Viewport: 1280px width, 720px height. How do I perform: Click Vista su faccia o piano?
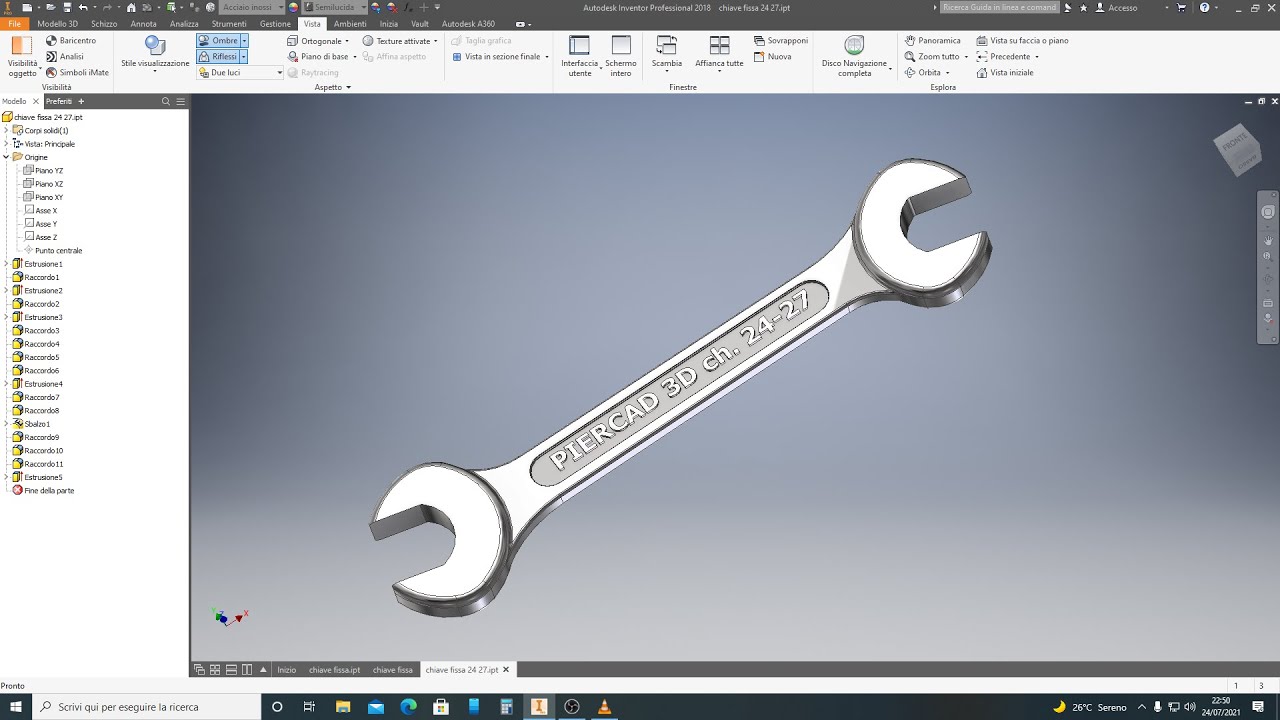[x=1022, y=41]
